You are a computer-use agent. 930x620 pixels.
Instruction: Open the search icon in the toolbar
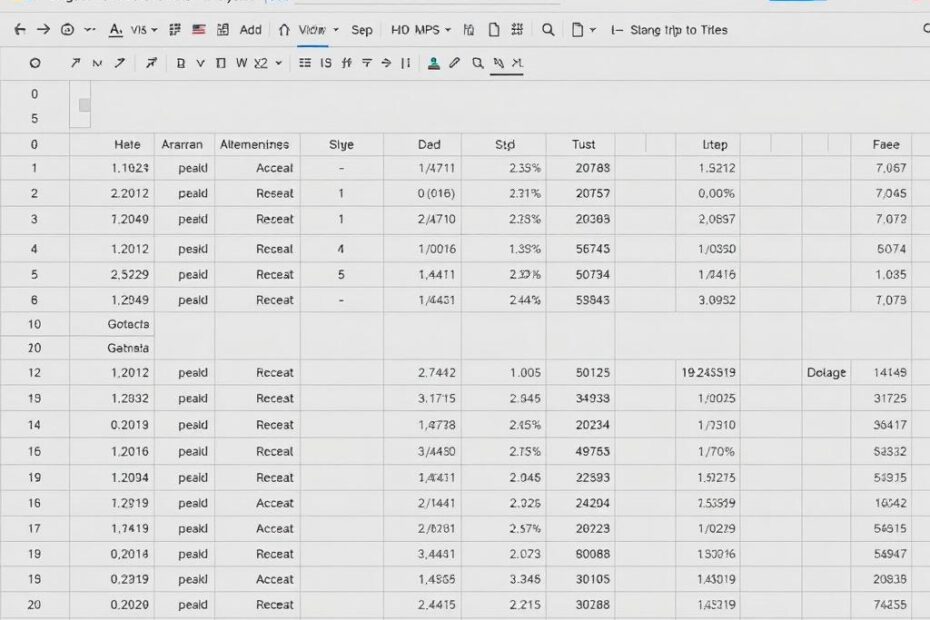click(546, 30)
